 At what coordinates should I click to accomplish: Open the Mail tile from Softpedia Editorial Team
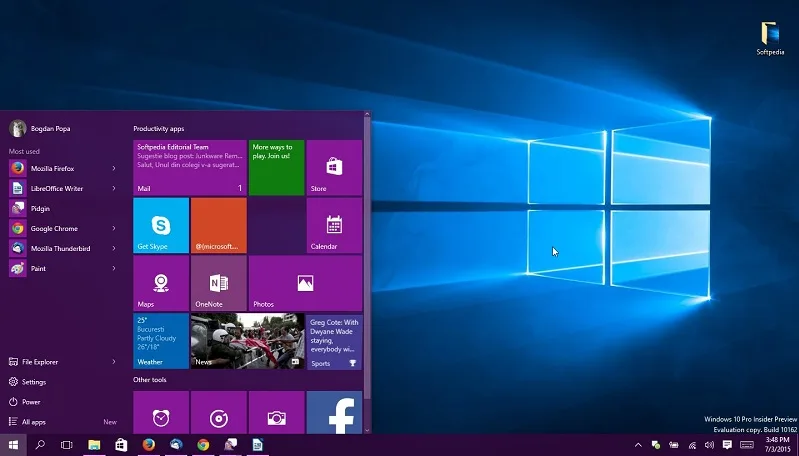click(190, 168)
